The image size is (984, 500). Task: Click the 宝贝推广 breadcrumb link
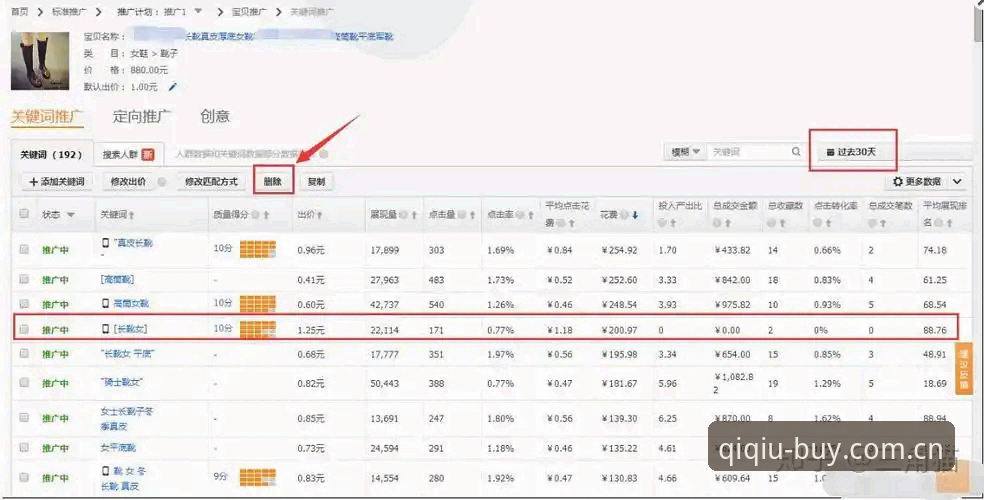tap(249, 11)
